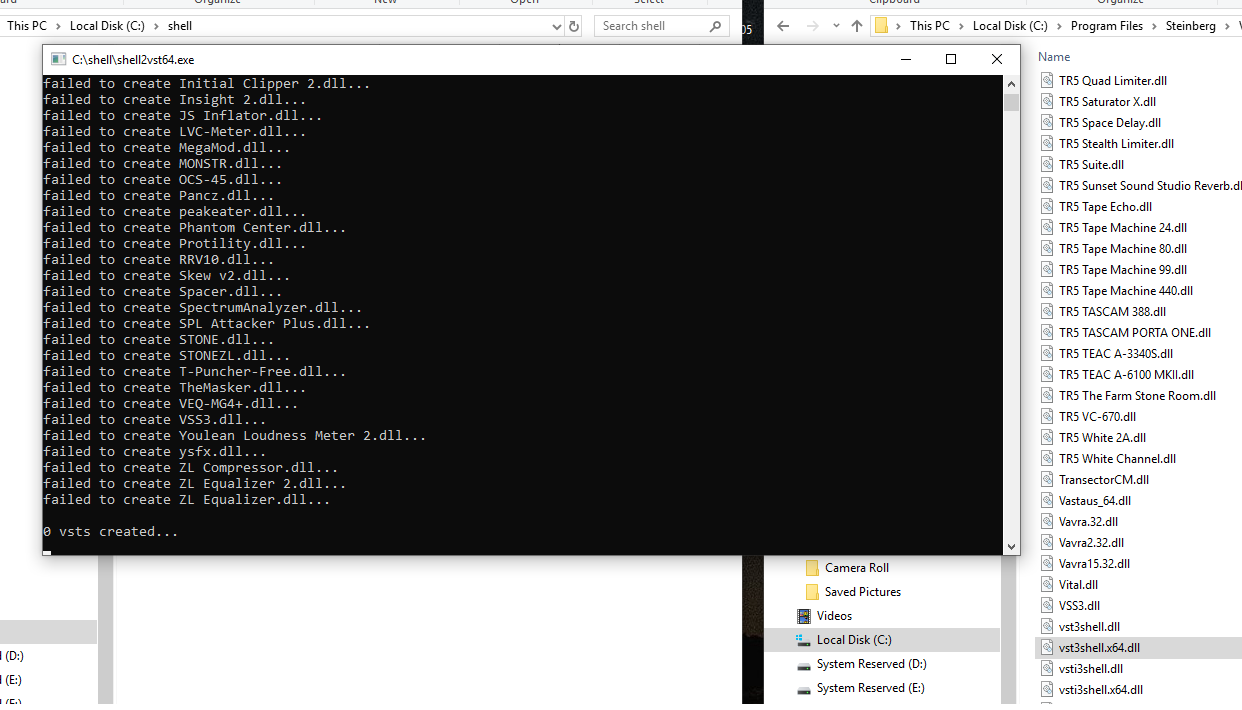Select the TR5 TEAC A-3340S.dll file name
This screenshot has height=710, width=1242.
[x=1116, y=354]
